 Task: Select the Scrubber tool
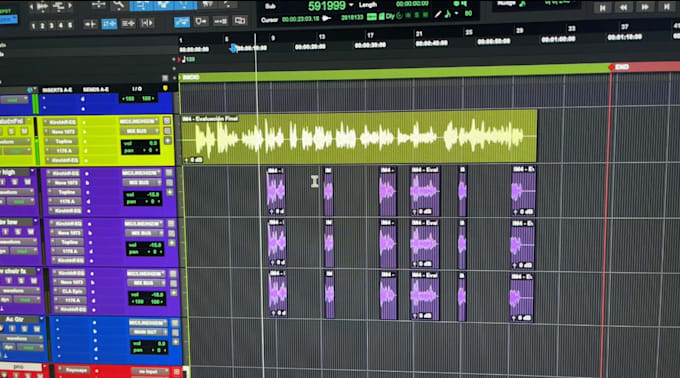click(208, 4)
